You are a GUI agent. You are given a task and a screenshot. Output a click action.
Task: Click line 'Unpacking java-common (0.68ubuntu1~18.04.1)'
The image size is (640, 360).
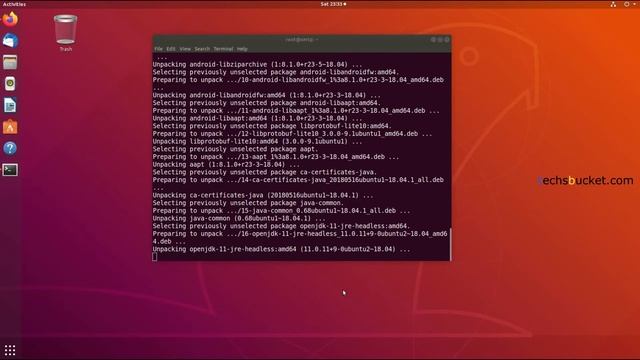[x=239, y=218]
